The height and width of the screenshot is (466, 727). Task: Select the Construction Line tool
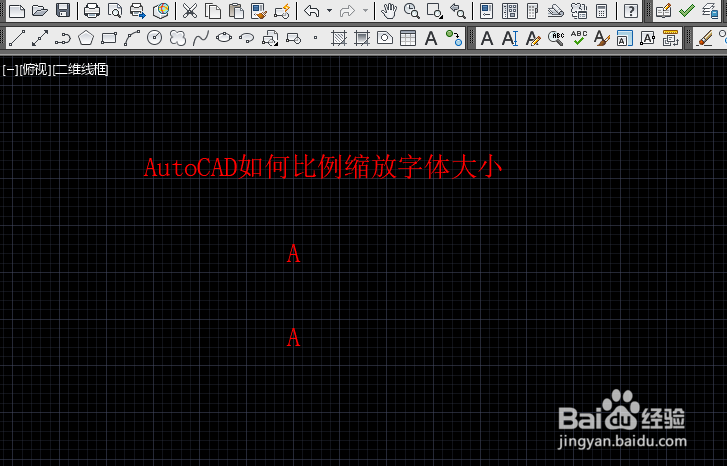(x=40, y=38)
